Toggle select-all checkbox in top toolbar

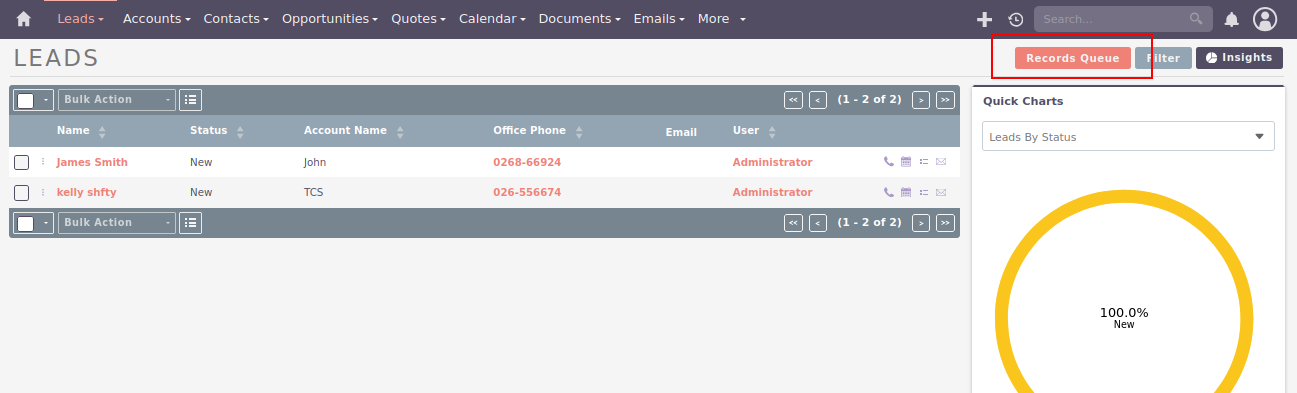tap(26, 100)
